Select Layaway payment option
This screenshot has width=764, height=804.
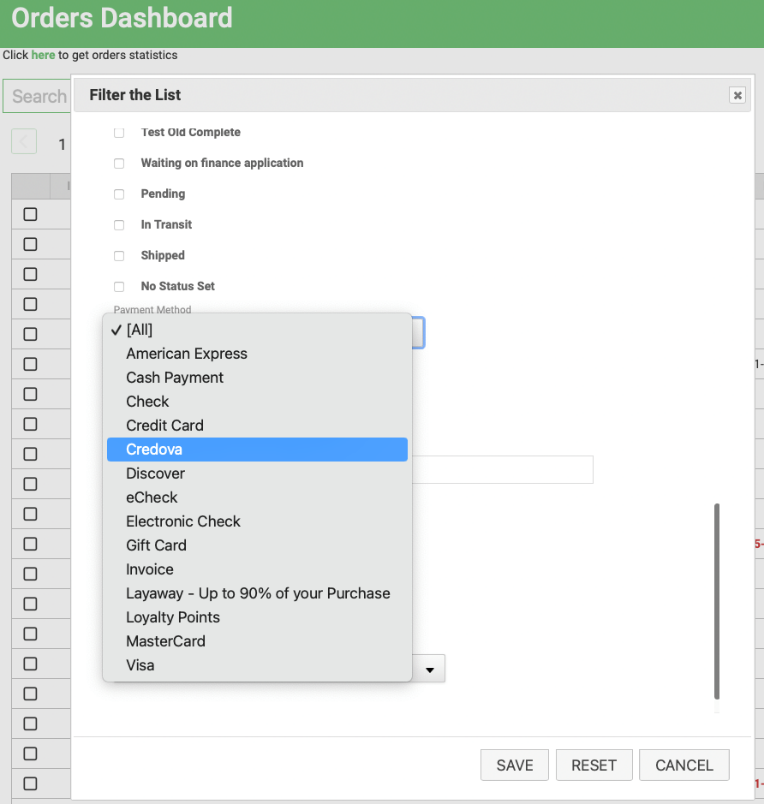(257, 594)
